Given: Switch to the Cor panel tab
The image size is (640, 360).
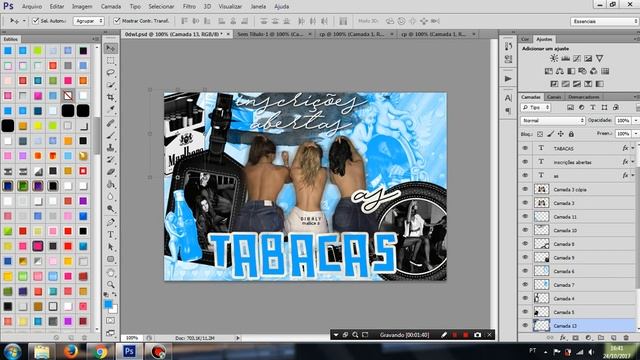Looking at the screenshot, I should (x=525, y=39).
